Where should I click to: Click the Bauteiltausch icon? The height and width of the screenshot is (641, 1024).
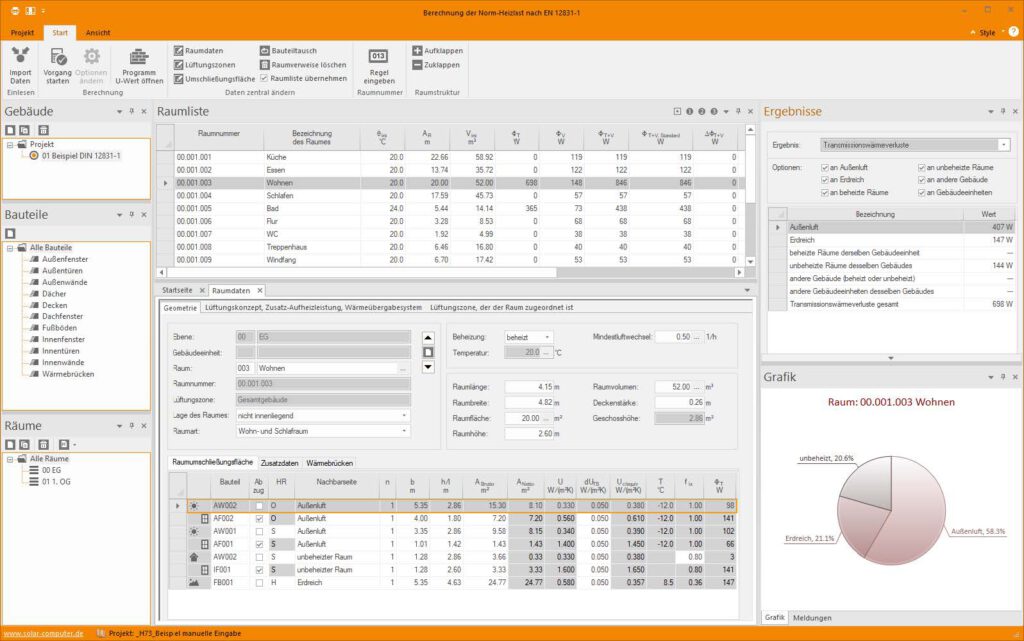264,51
